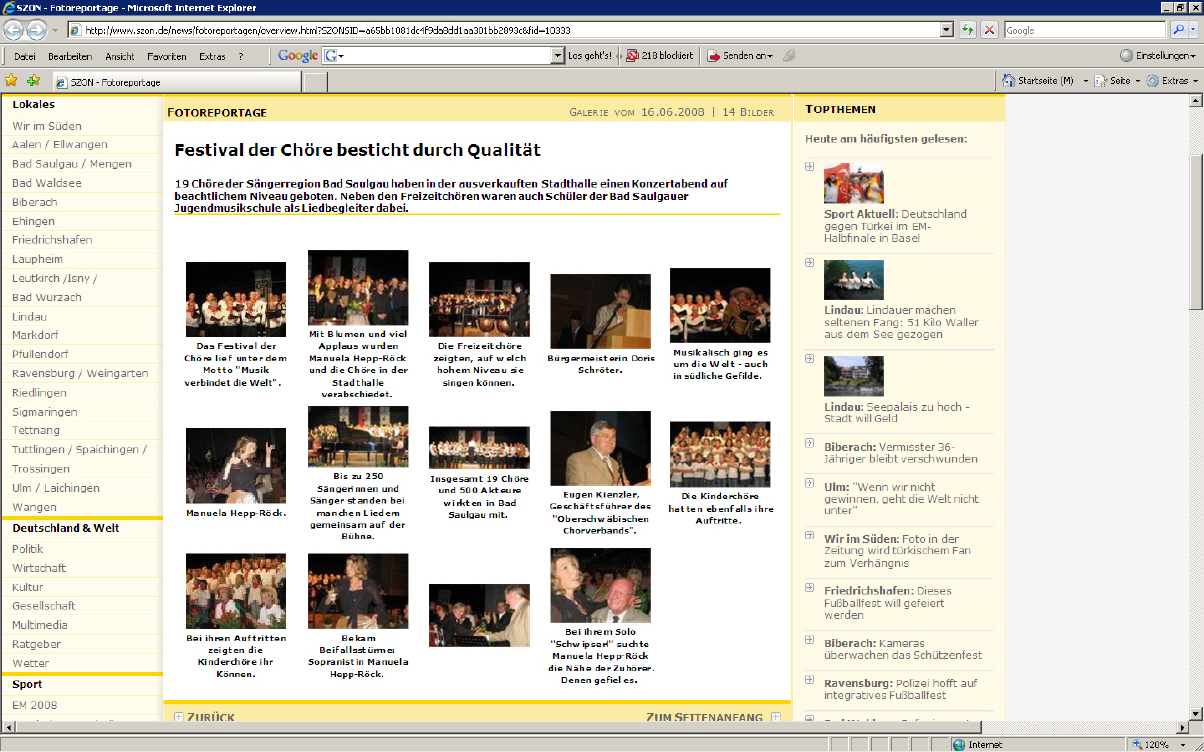1204x752 pixels.
Task: Open Favorites Center star icon
Action: pyautogui.click(x=12, y=81)
